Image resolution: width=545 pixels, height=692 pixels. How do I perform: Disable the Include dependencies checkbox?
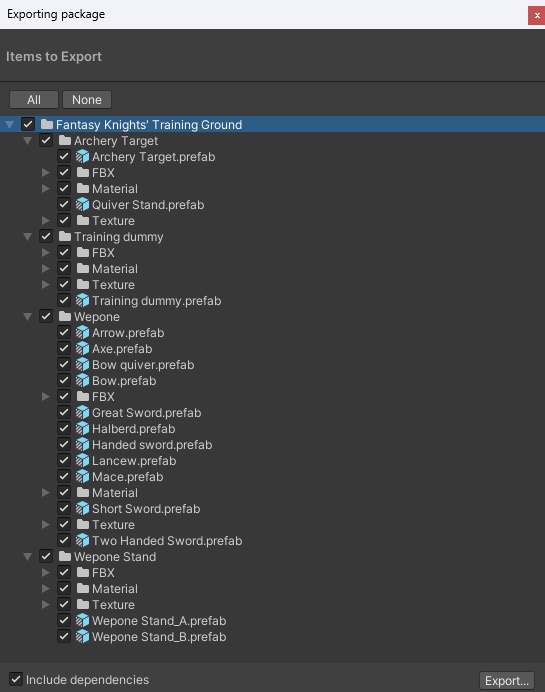[x=16, y=679]
